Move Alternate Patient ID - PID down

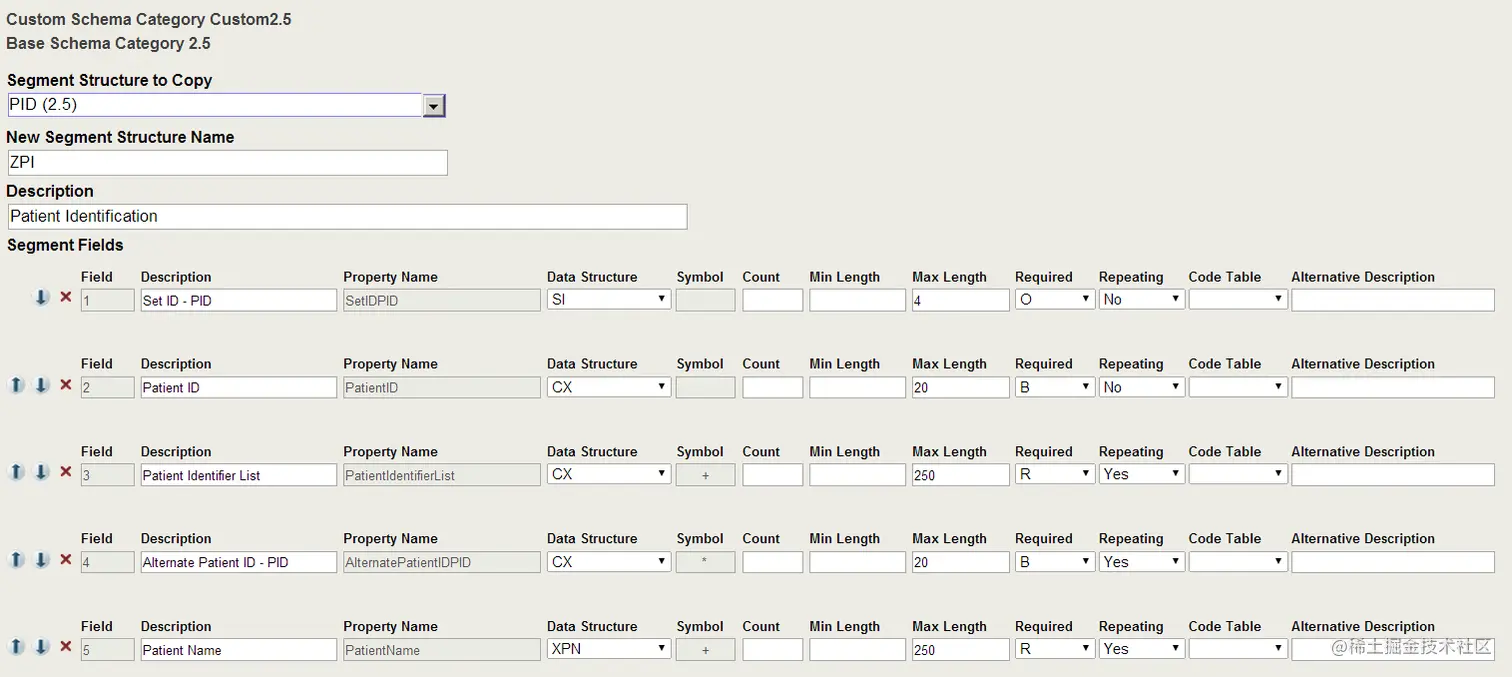[x=42, y=560]
